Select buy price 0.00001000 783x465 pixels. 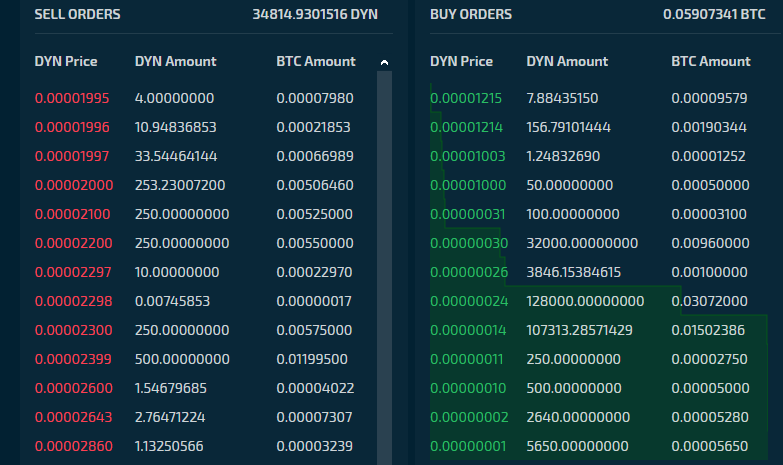click(x=468, y=185)
